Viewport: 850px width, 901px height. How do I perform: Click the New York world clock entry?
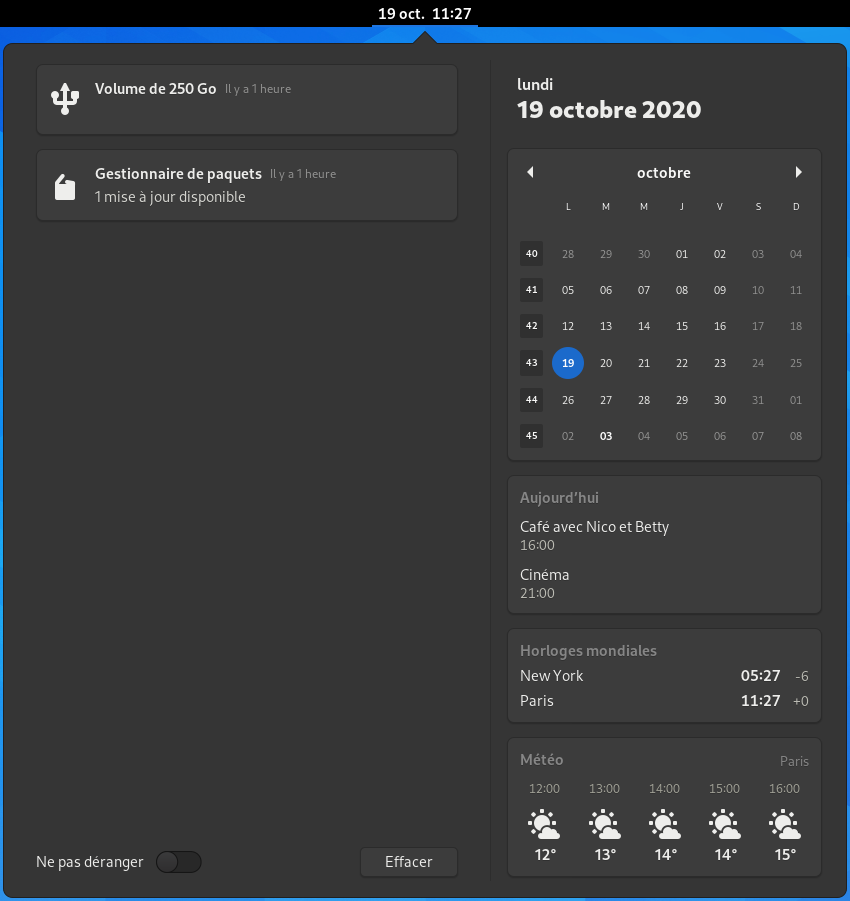pos(664,676)
